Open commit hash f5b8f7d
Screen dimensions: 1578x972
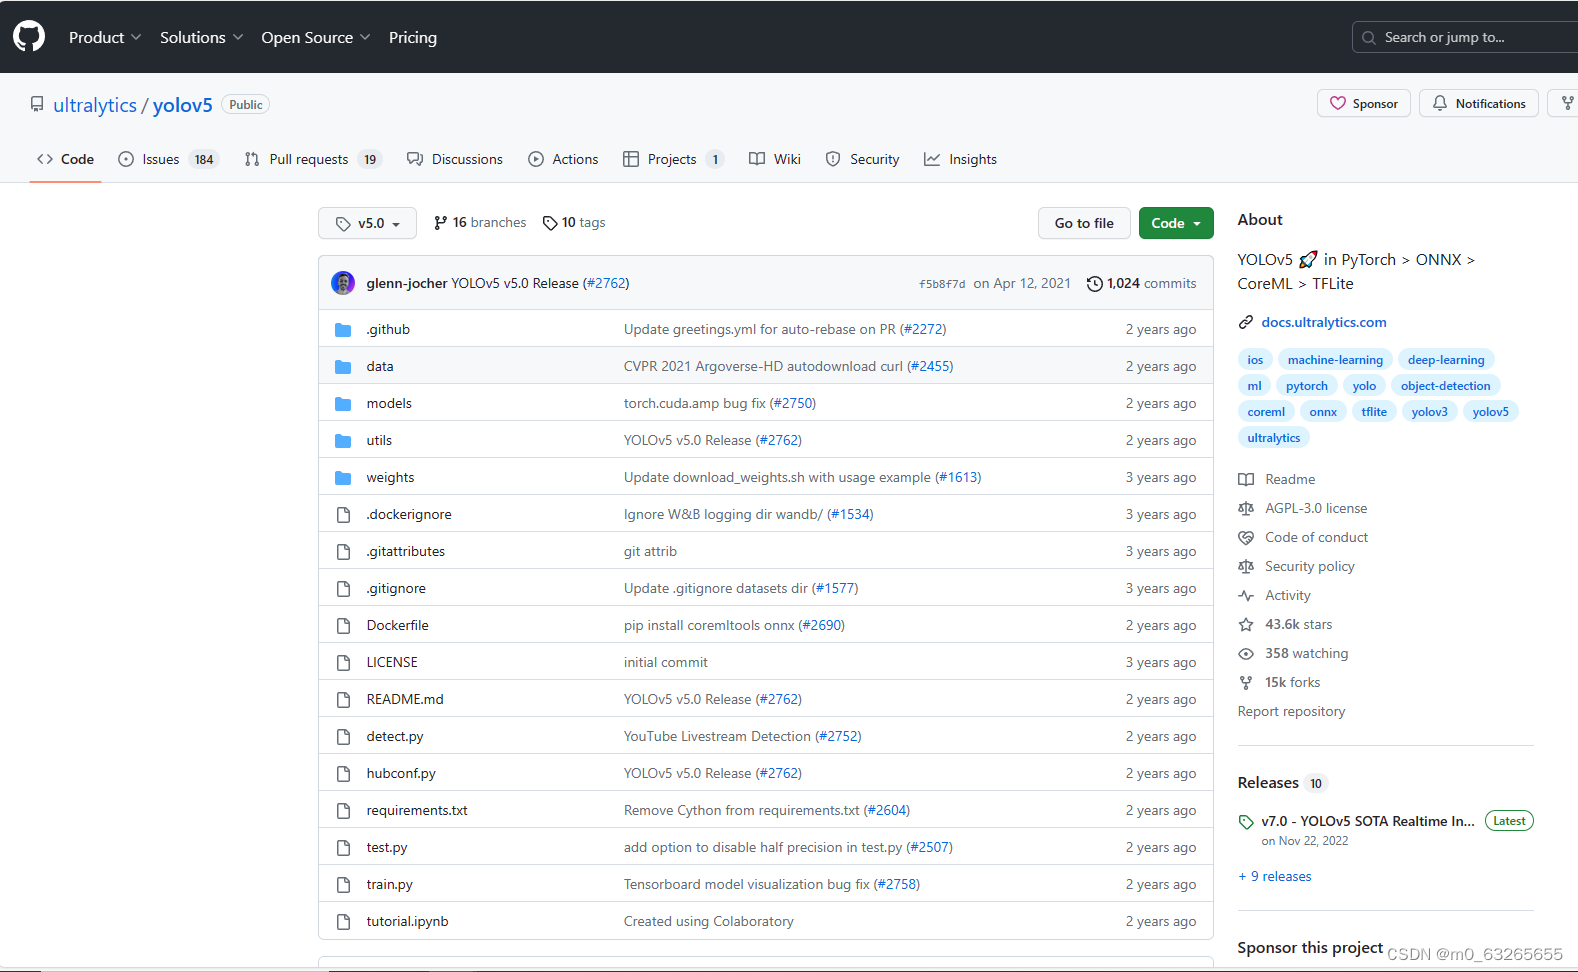(x=942, y=284)
